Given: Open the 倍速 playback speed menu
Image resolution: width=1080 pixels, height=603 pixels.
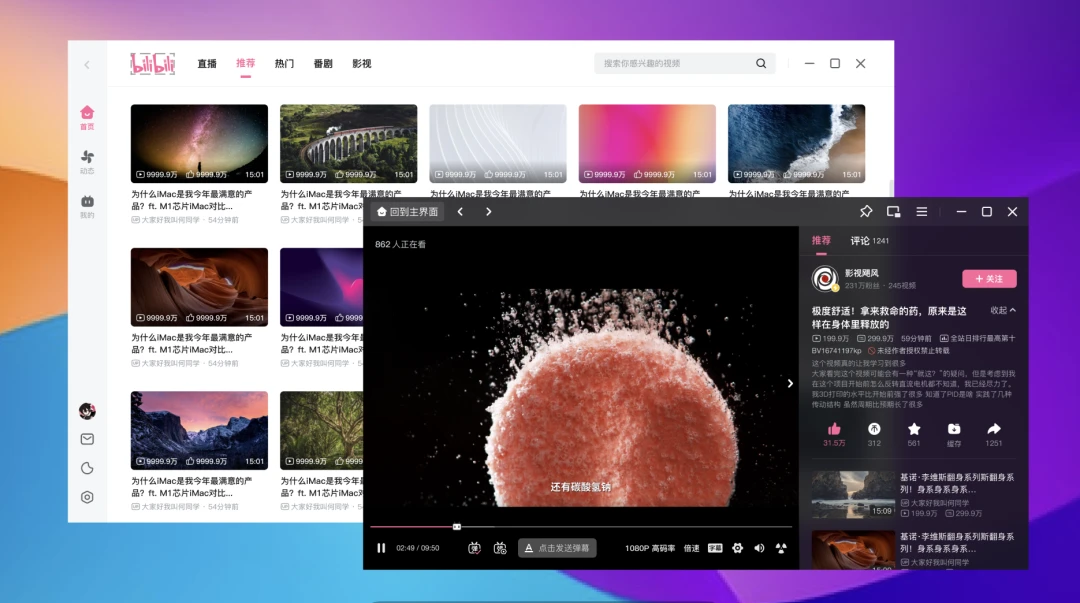Looking at the screenshot, I should (x=692, y=548).
